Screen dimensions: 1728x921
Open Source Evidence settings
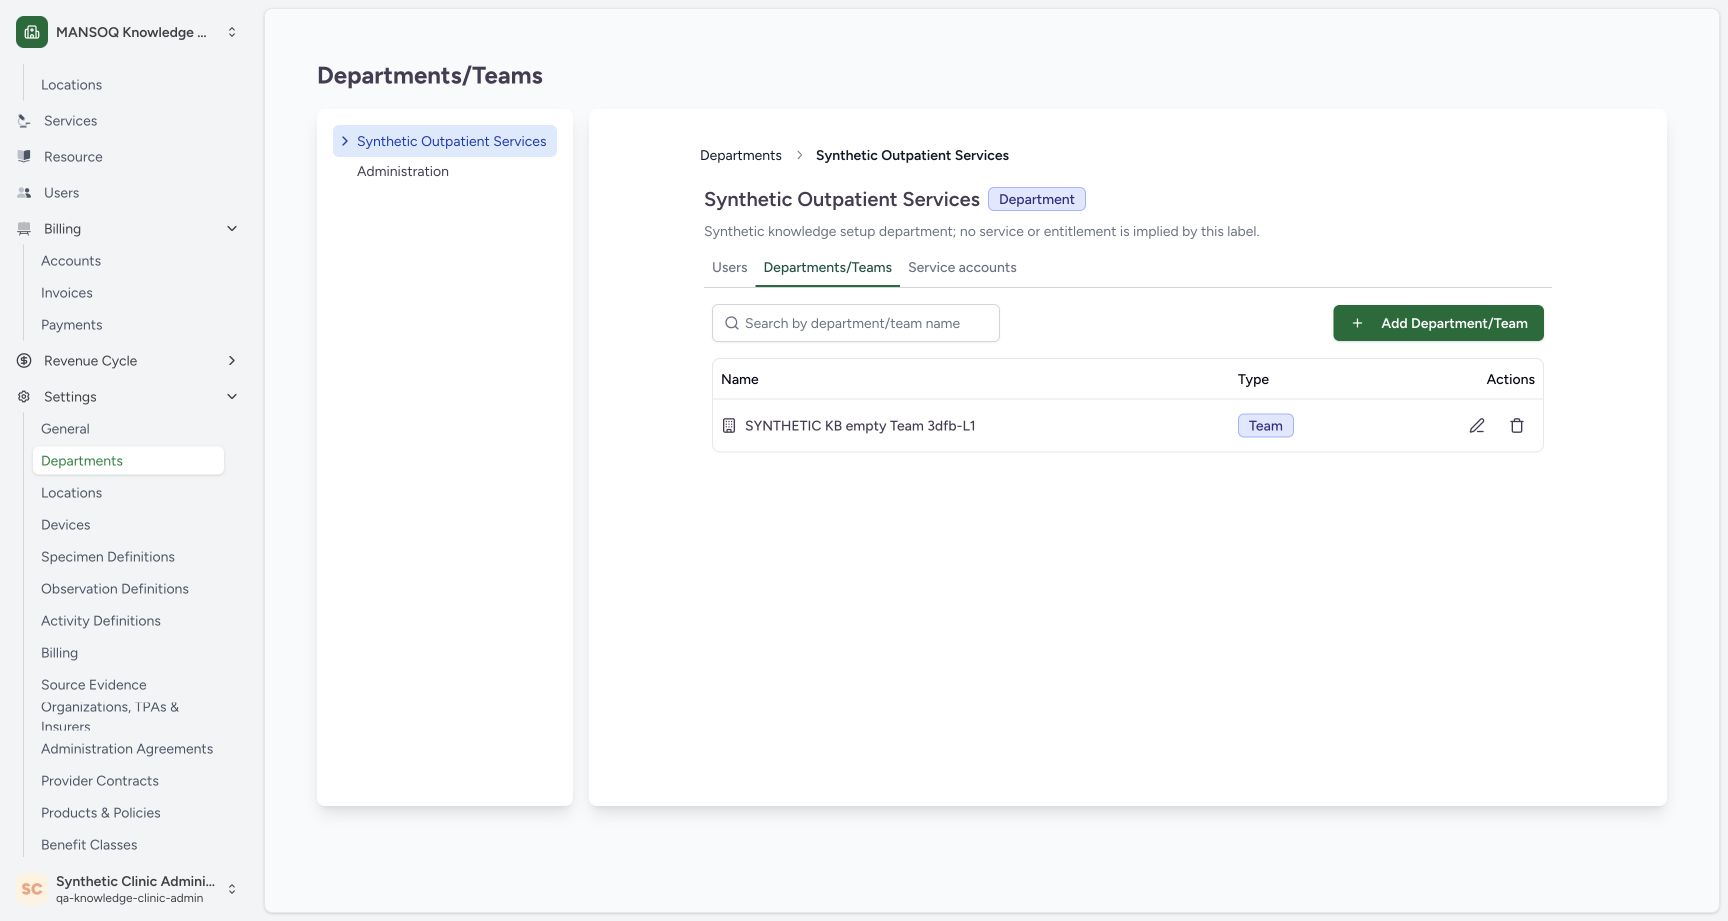94,685
